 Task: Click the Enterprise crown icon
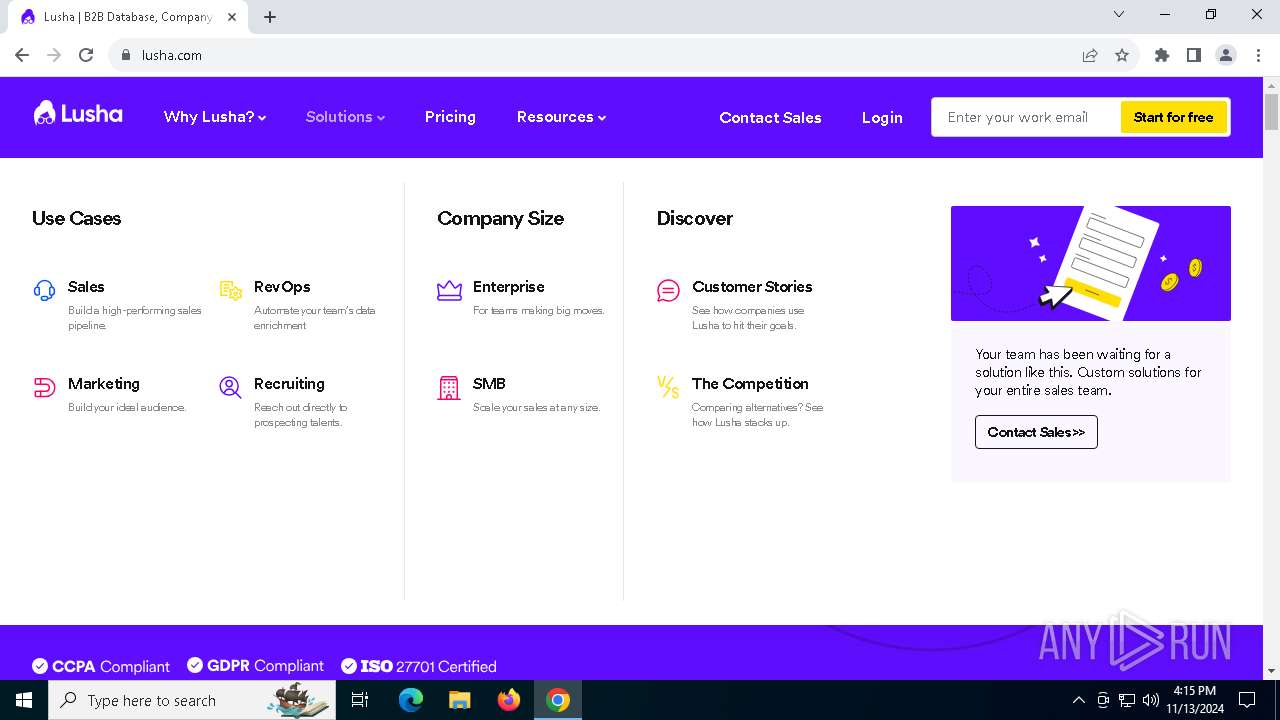pos(449,290)
